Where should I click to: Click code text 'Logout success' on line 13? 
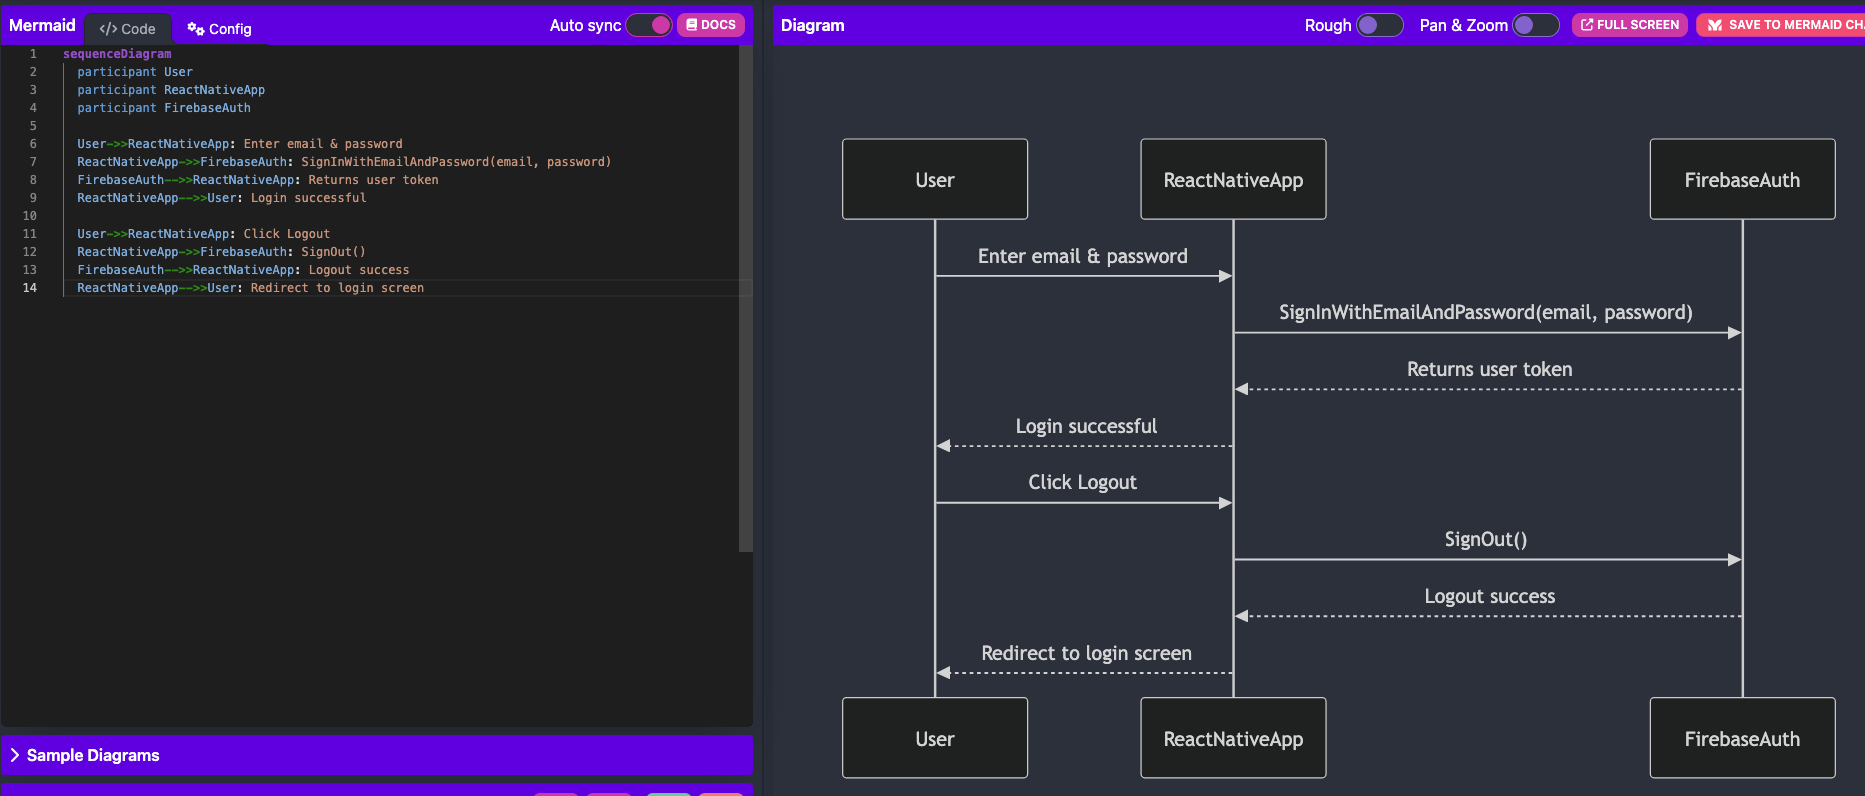point(358,270)
